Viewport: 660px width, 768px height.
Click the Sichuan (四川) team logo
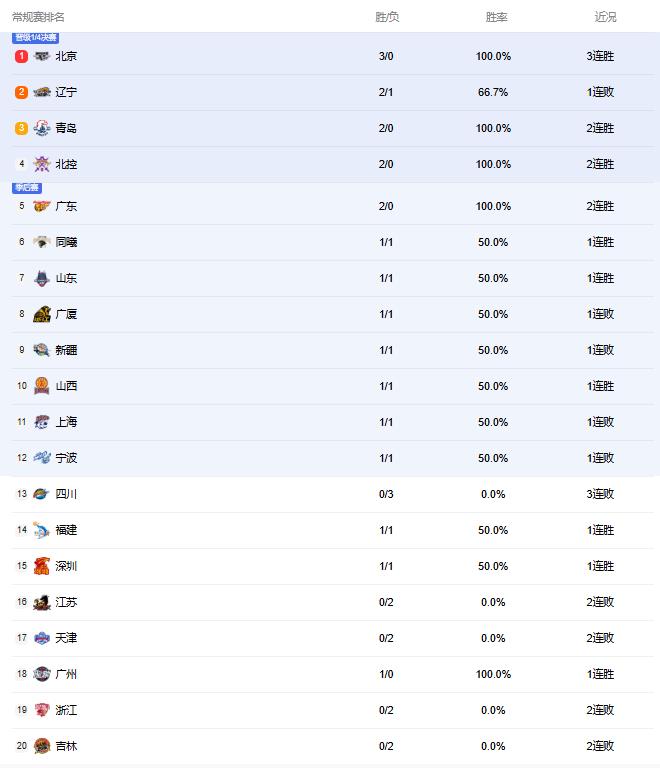[x=41, y=494]
